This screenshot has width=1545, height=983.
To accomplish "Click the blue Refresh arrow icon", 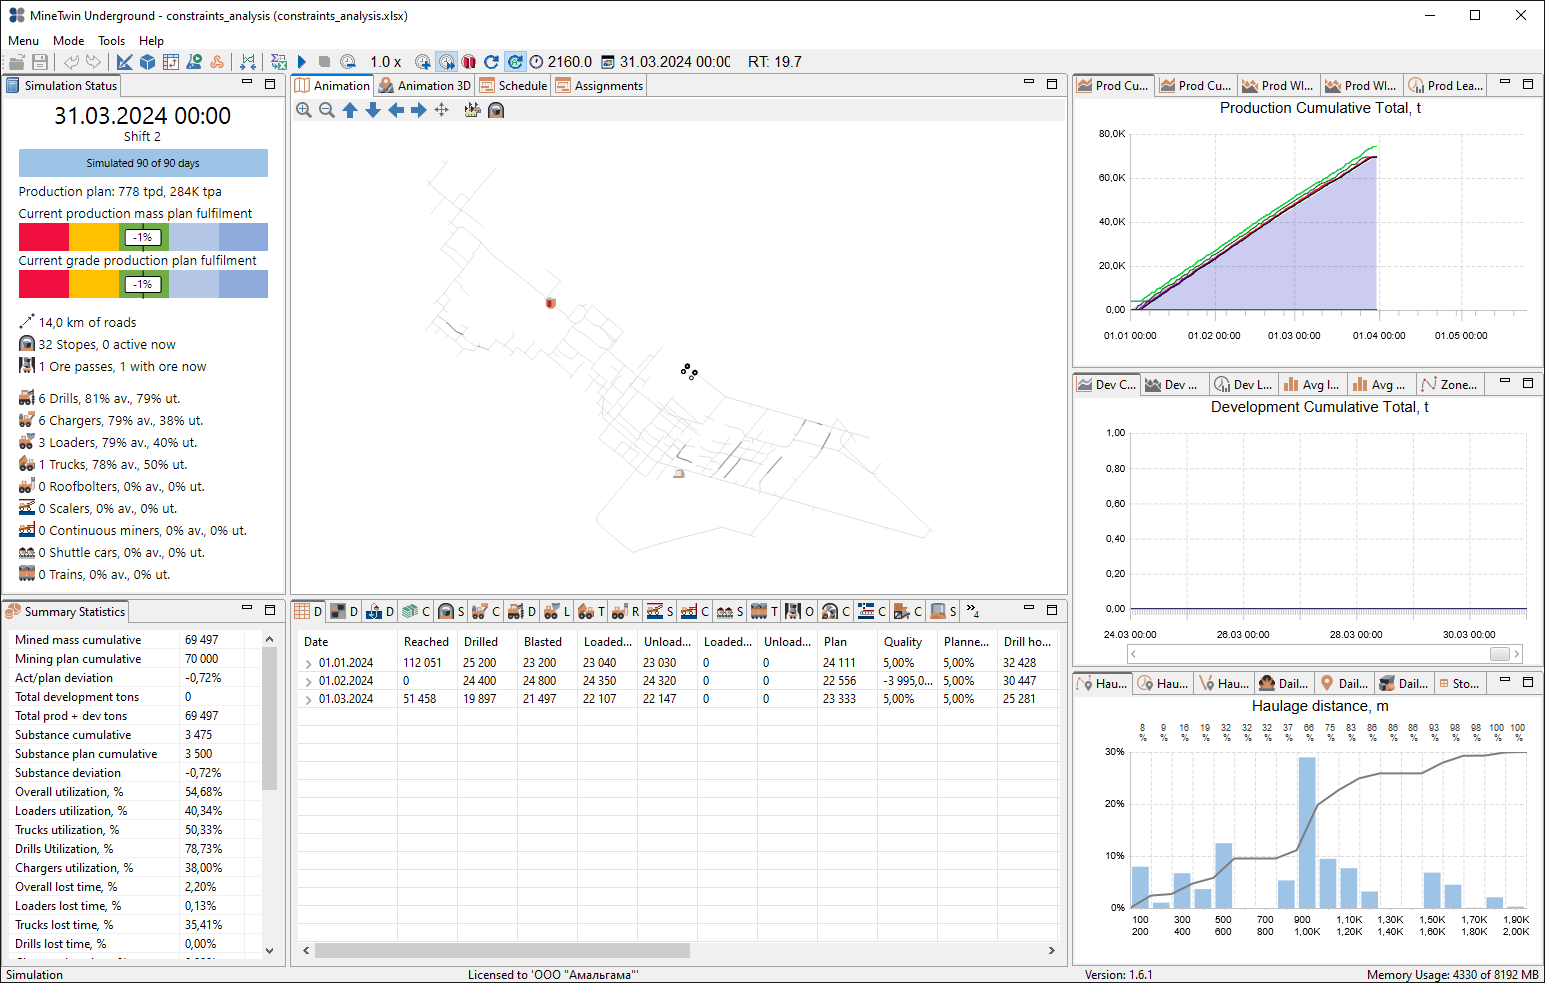I will coord(491,62).
